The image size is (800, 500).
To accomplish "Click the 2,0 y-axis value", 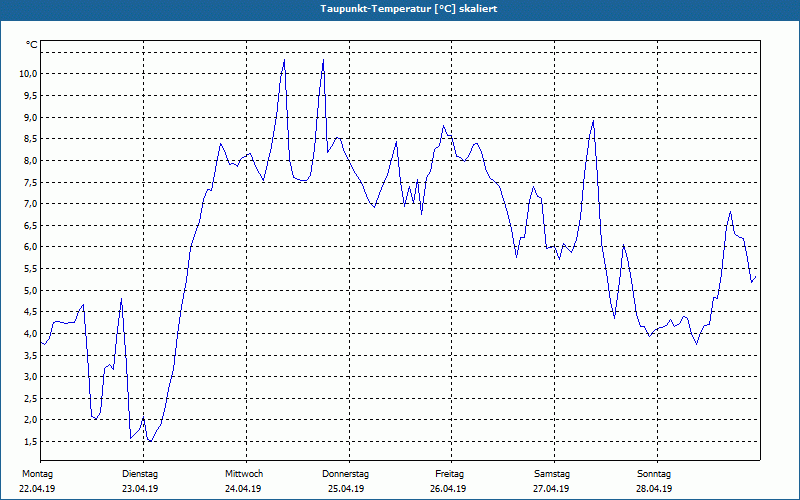I will pos(30,420).
